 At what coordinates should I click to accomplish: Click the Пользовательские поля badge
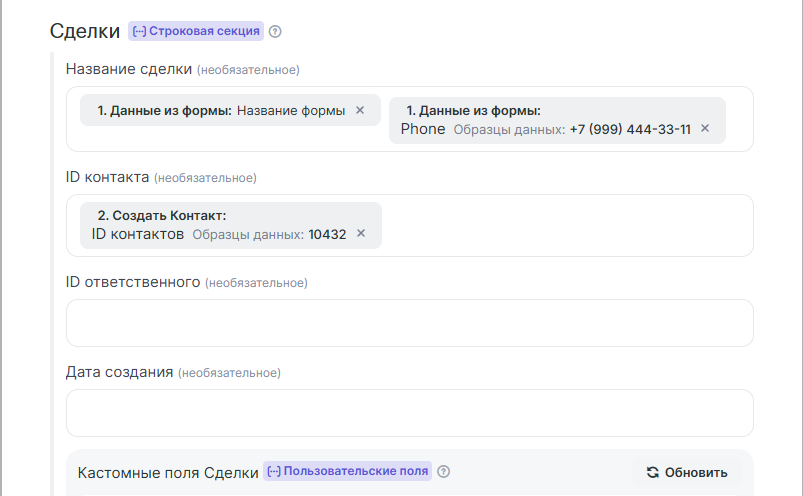348,472
